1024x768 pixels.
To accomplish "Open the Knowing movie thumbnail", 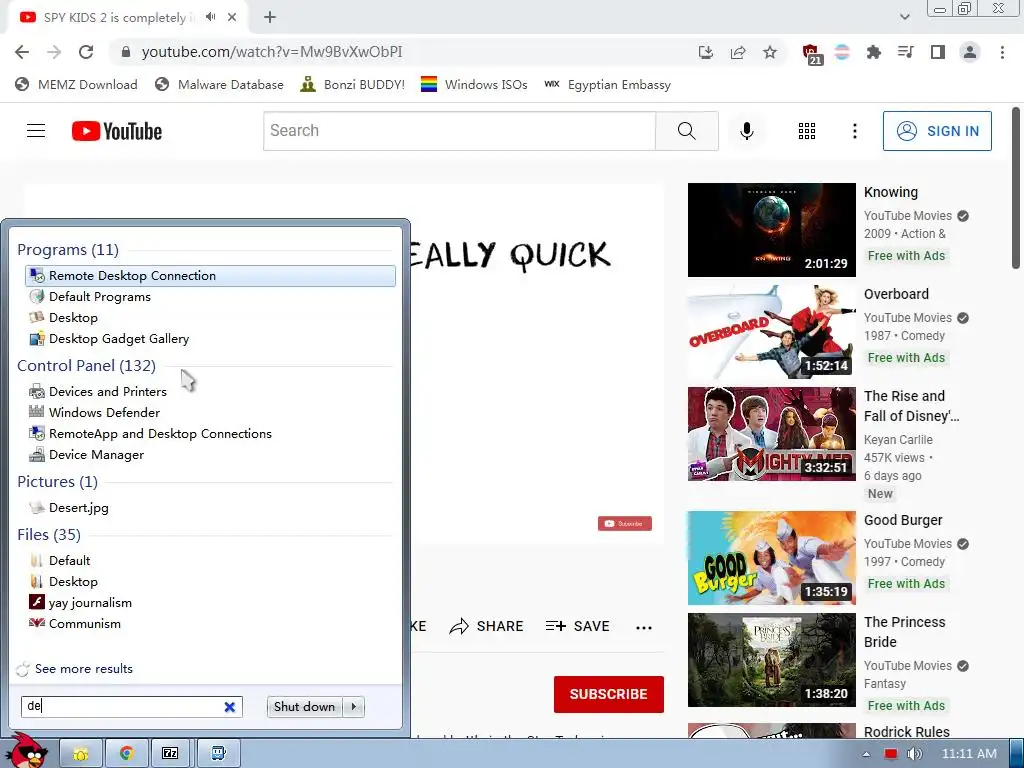I will tap(771, 230).
